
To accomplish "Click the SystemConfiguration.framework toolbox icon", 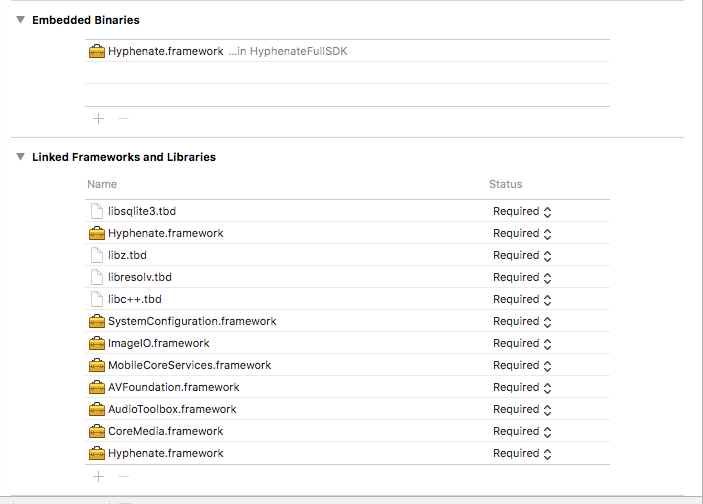I will pos(97,321).
